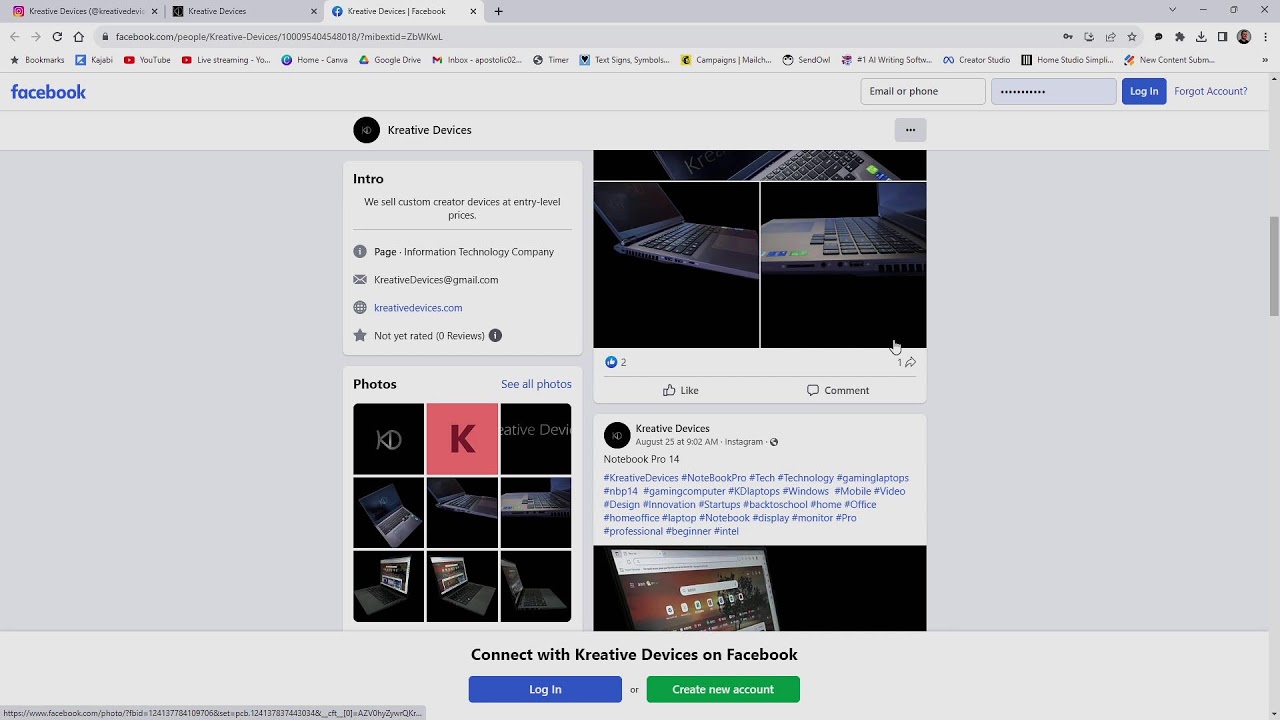Go back with browser back arrow

tap(14, 37)
